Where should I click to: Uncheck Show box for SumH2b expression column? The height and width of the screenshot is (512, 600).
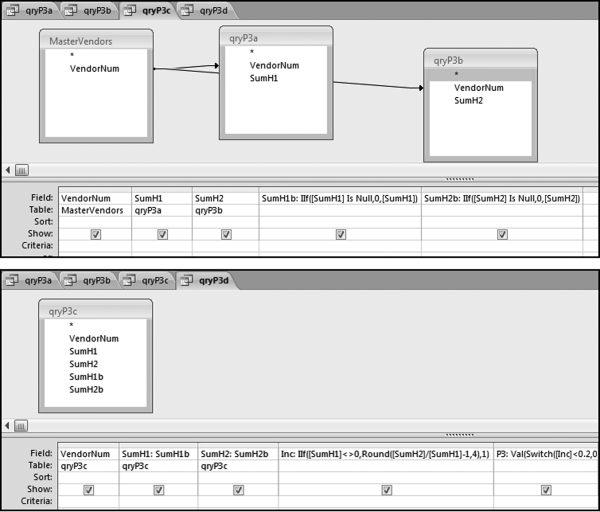[502, 234]
